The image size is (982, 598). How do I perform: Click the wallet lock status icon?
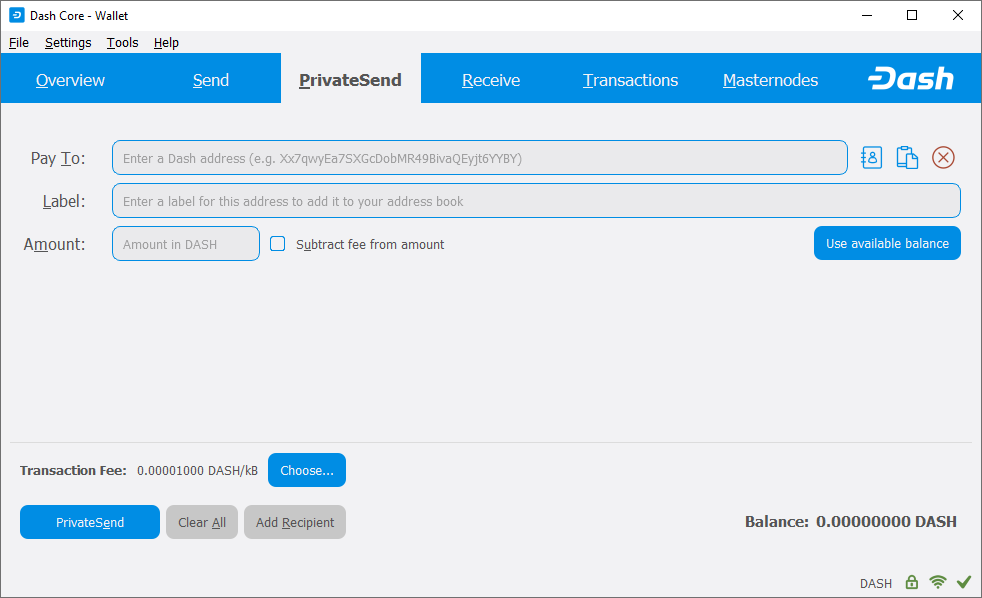(912, 582)
